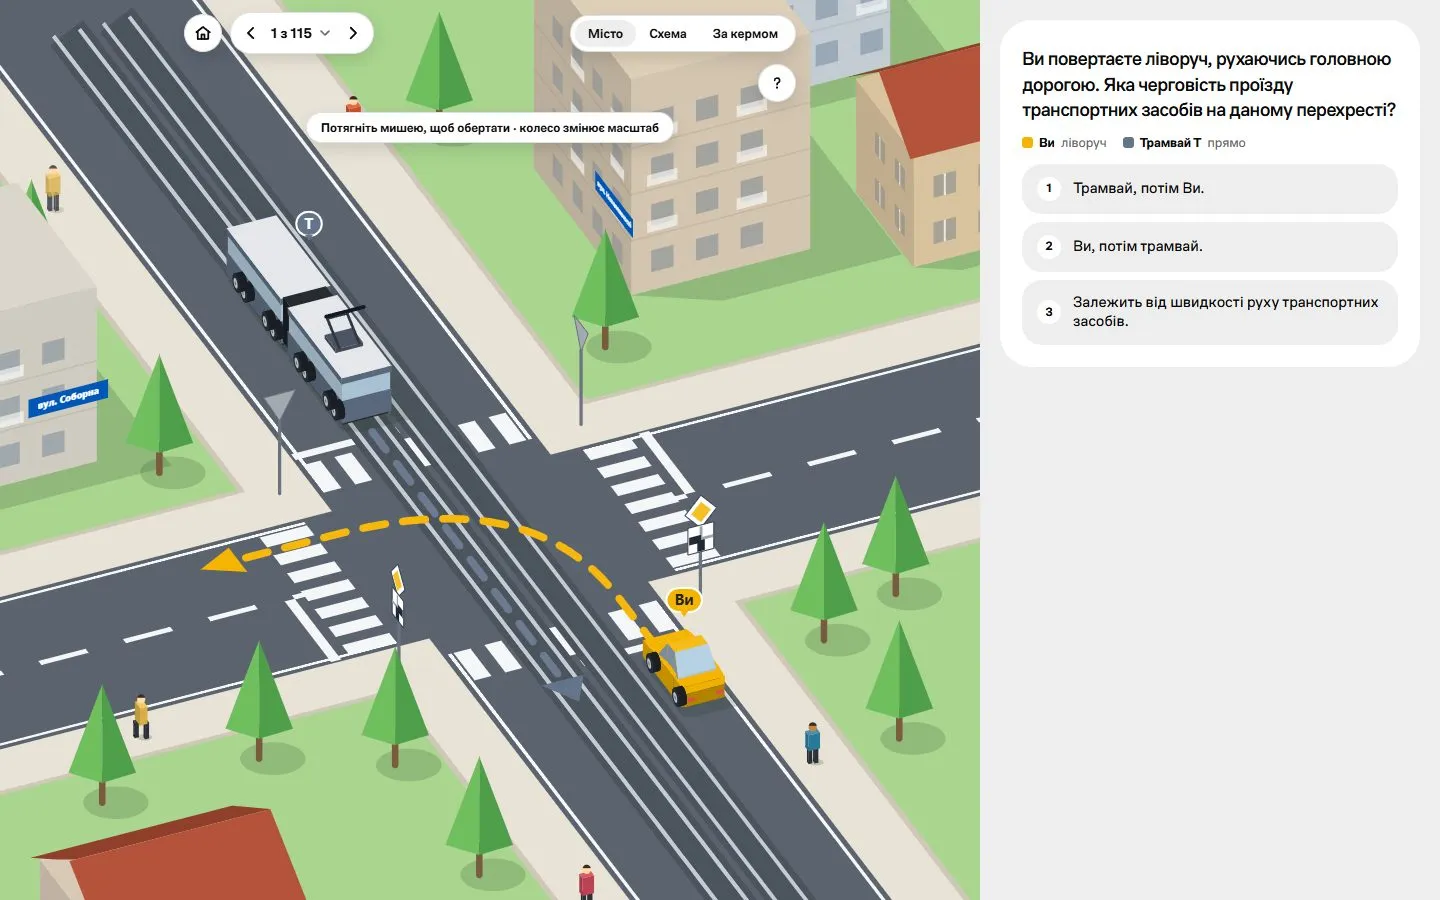
Task: Click the yellow Ви car label
Action: coord(684,600)
